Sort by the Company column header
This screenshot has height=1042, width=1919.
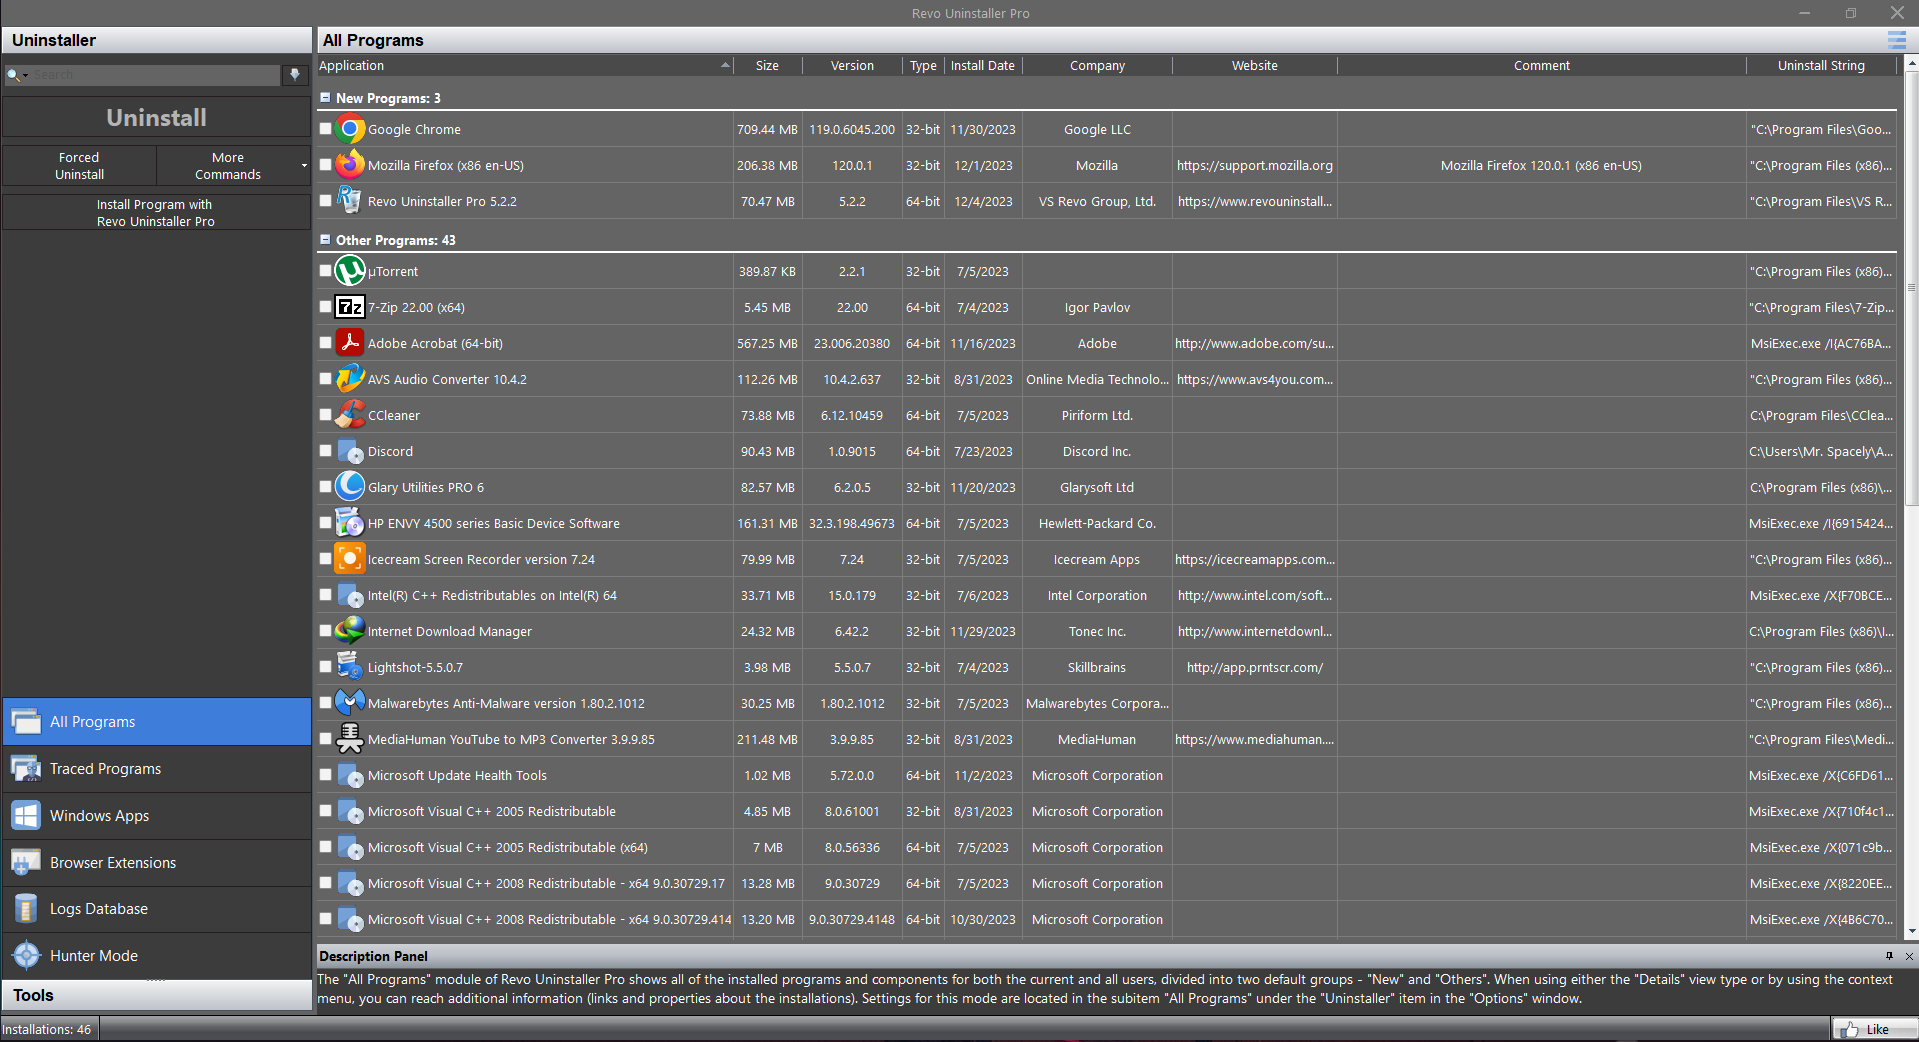[x=1097, y=66]
